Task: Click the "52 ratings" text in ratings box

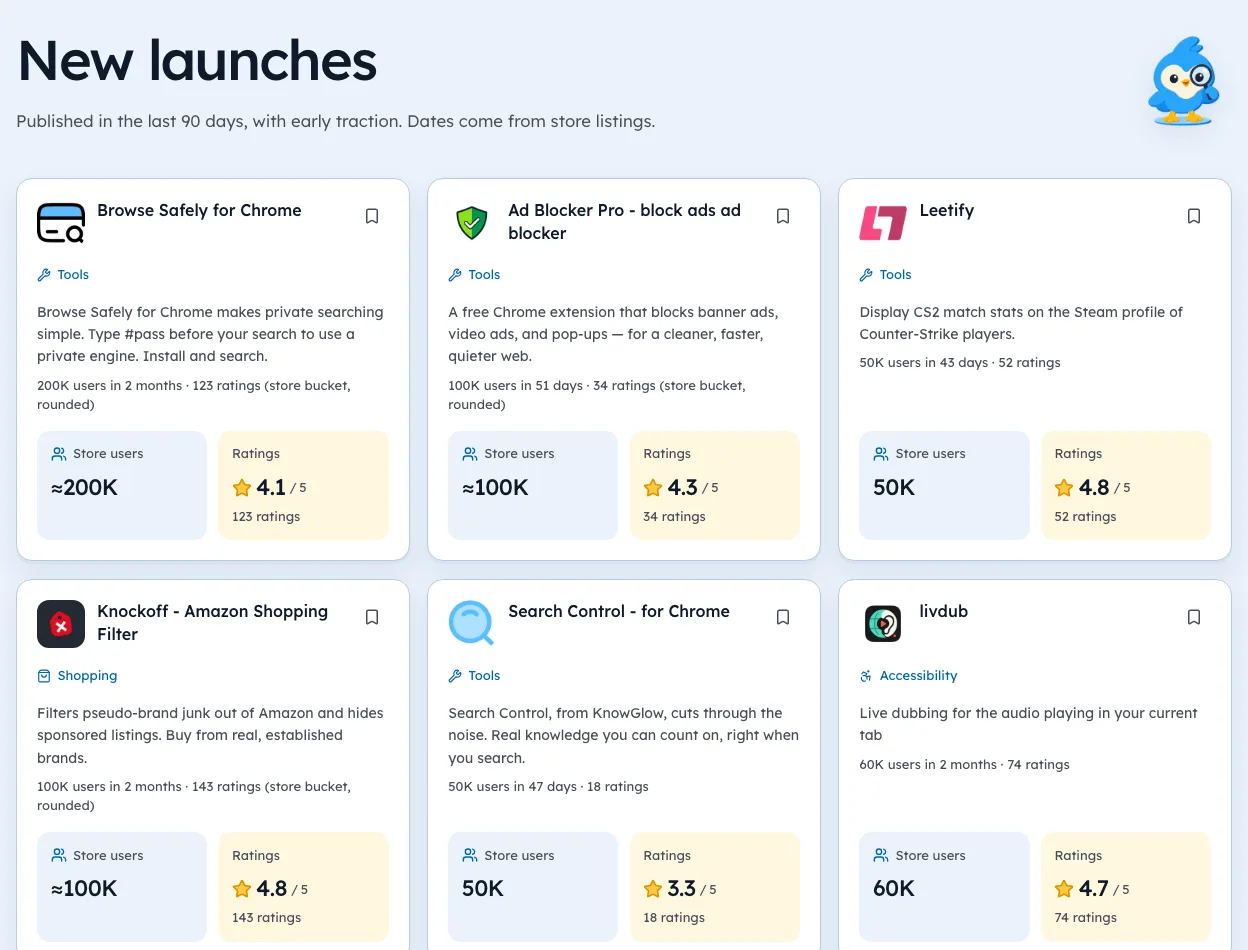Action: pyautogui.click(x=1085, y=517)
